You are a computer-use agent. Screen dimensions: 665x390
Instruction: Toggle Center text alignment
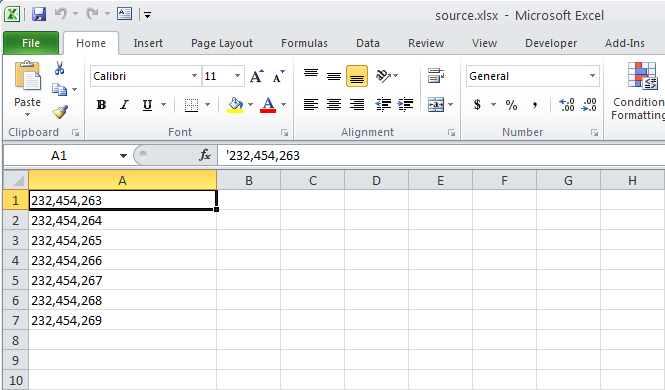pyautogui.click(x=334, y=104)
